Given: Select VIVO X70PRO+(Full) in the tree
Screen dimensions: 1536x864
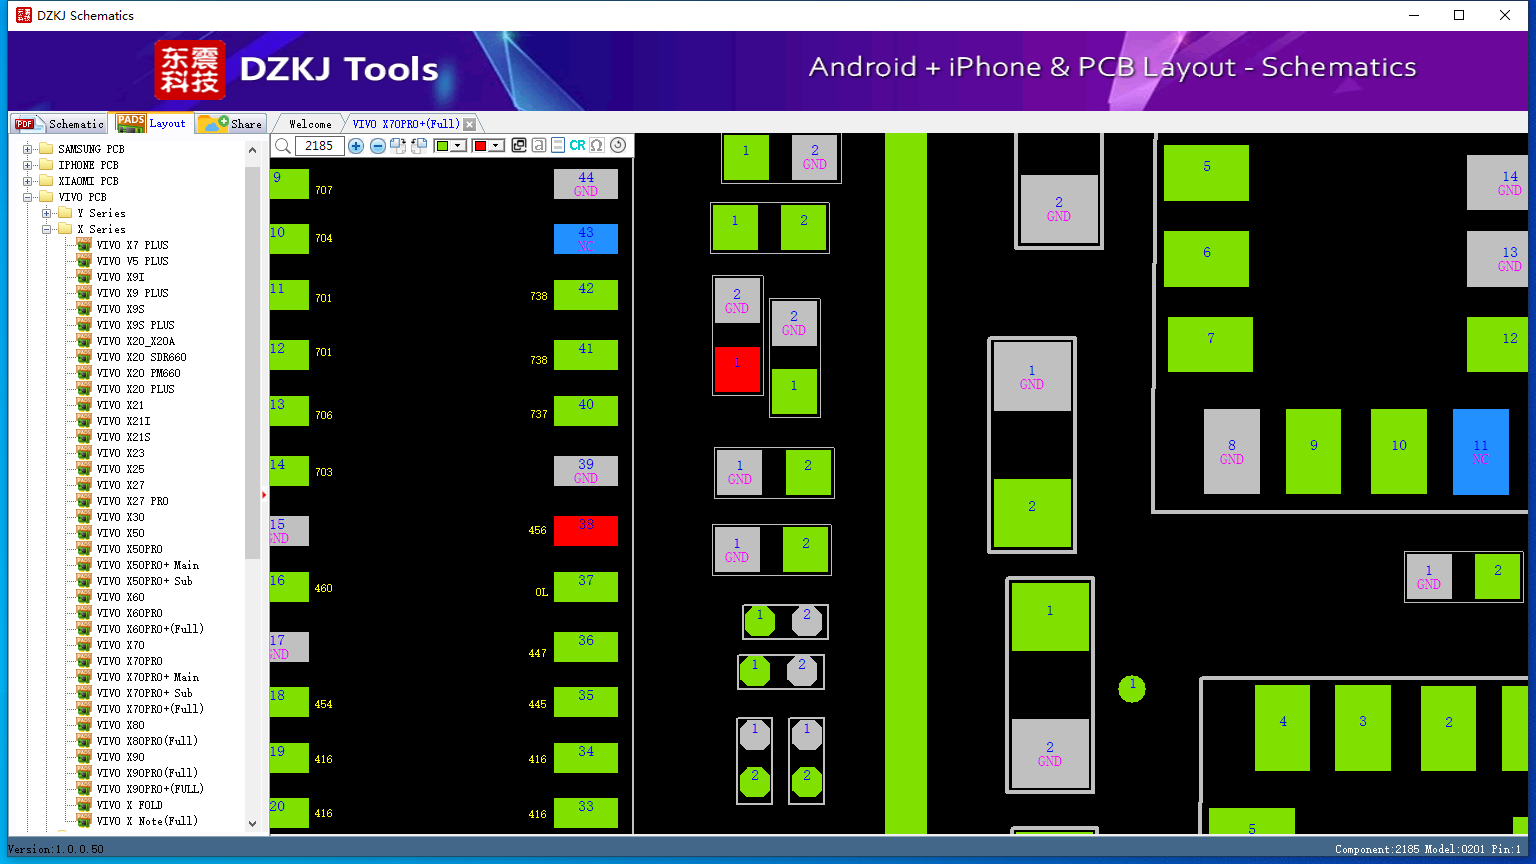Looking at the screenshot, I should 150,709.
